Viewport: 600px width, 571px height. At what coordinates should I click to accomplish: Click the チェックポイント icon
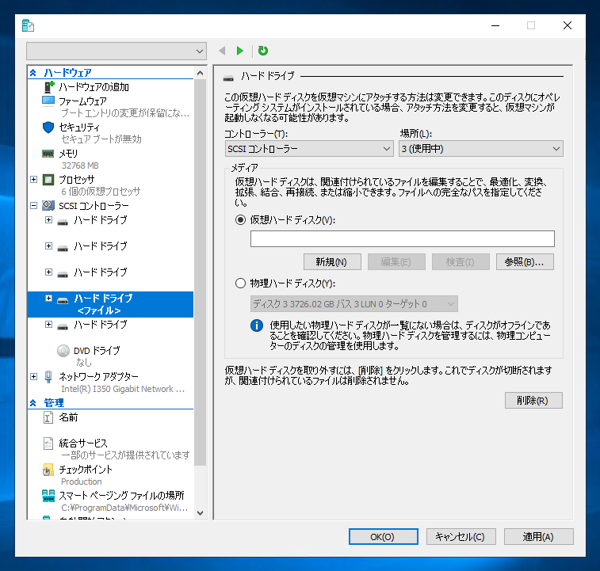[x=48, y=470]
